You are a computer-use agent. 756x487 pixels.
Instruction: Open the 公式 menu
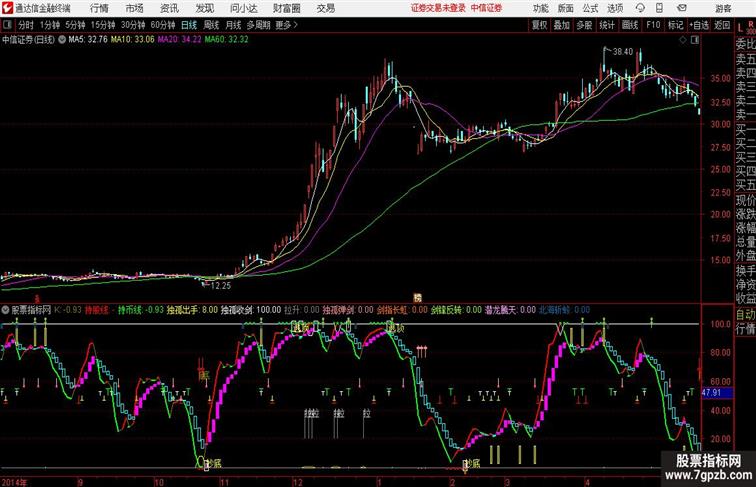(x=590, y=8)
